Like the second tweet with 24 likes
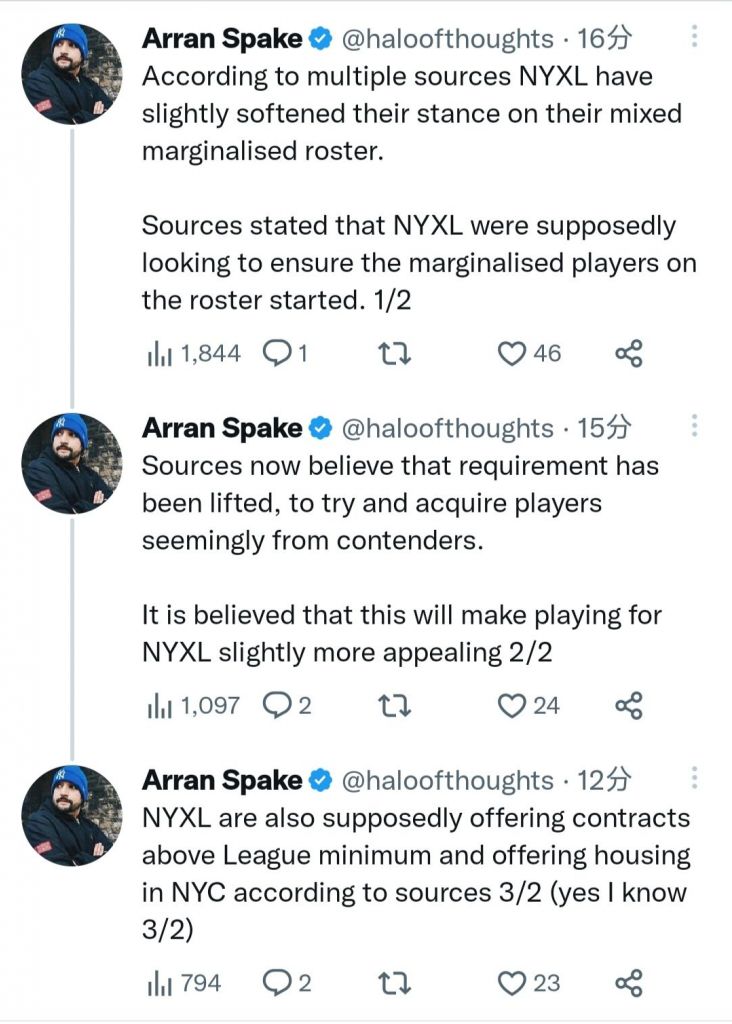 click(512, 706)
